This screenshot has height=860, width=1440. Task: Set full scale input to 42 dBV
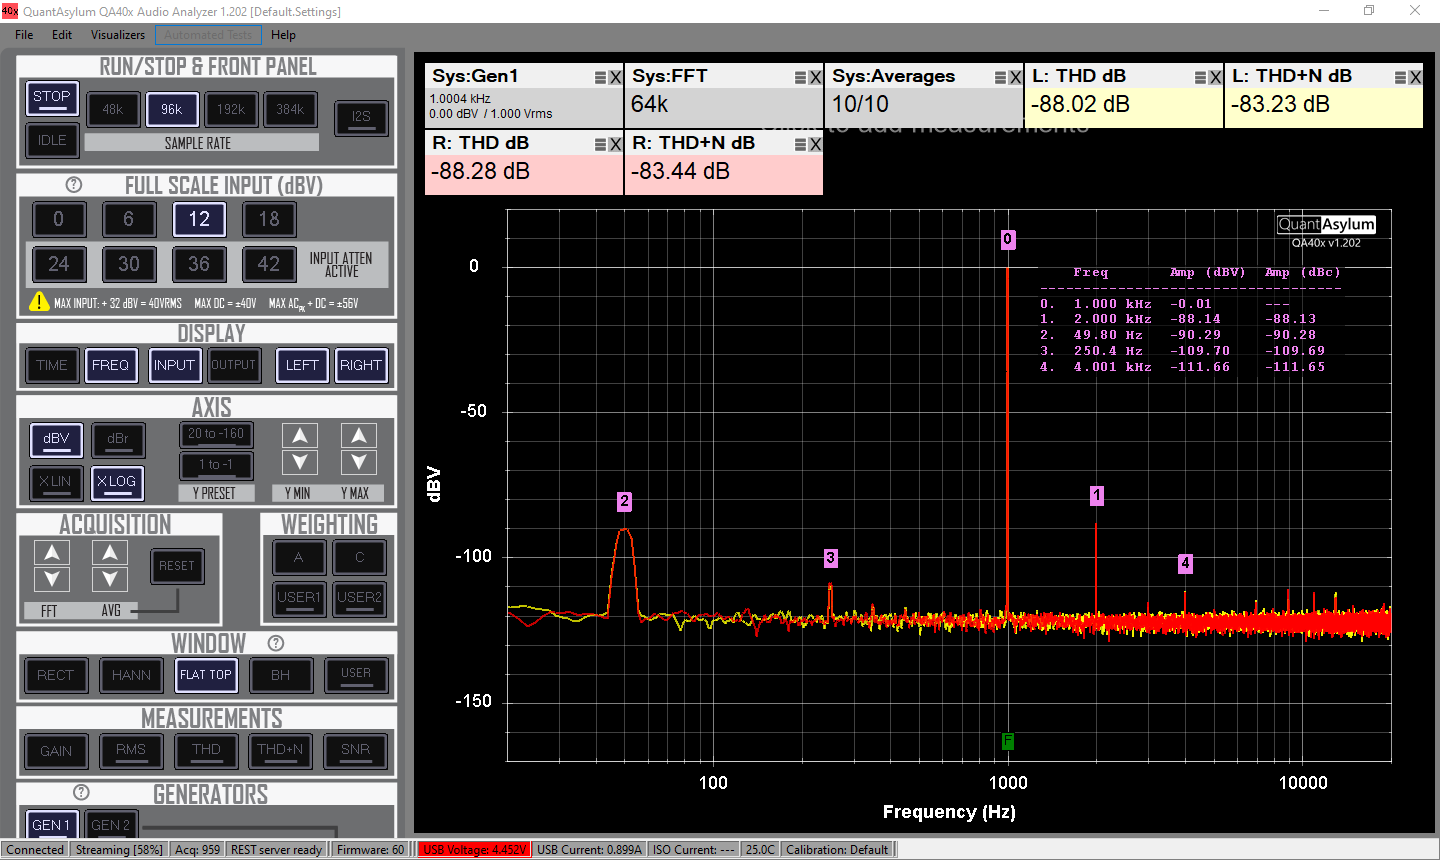[269, 264]
